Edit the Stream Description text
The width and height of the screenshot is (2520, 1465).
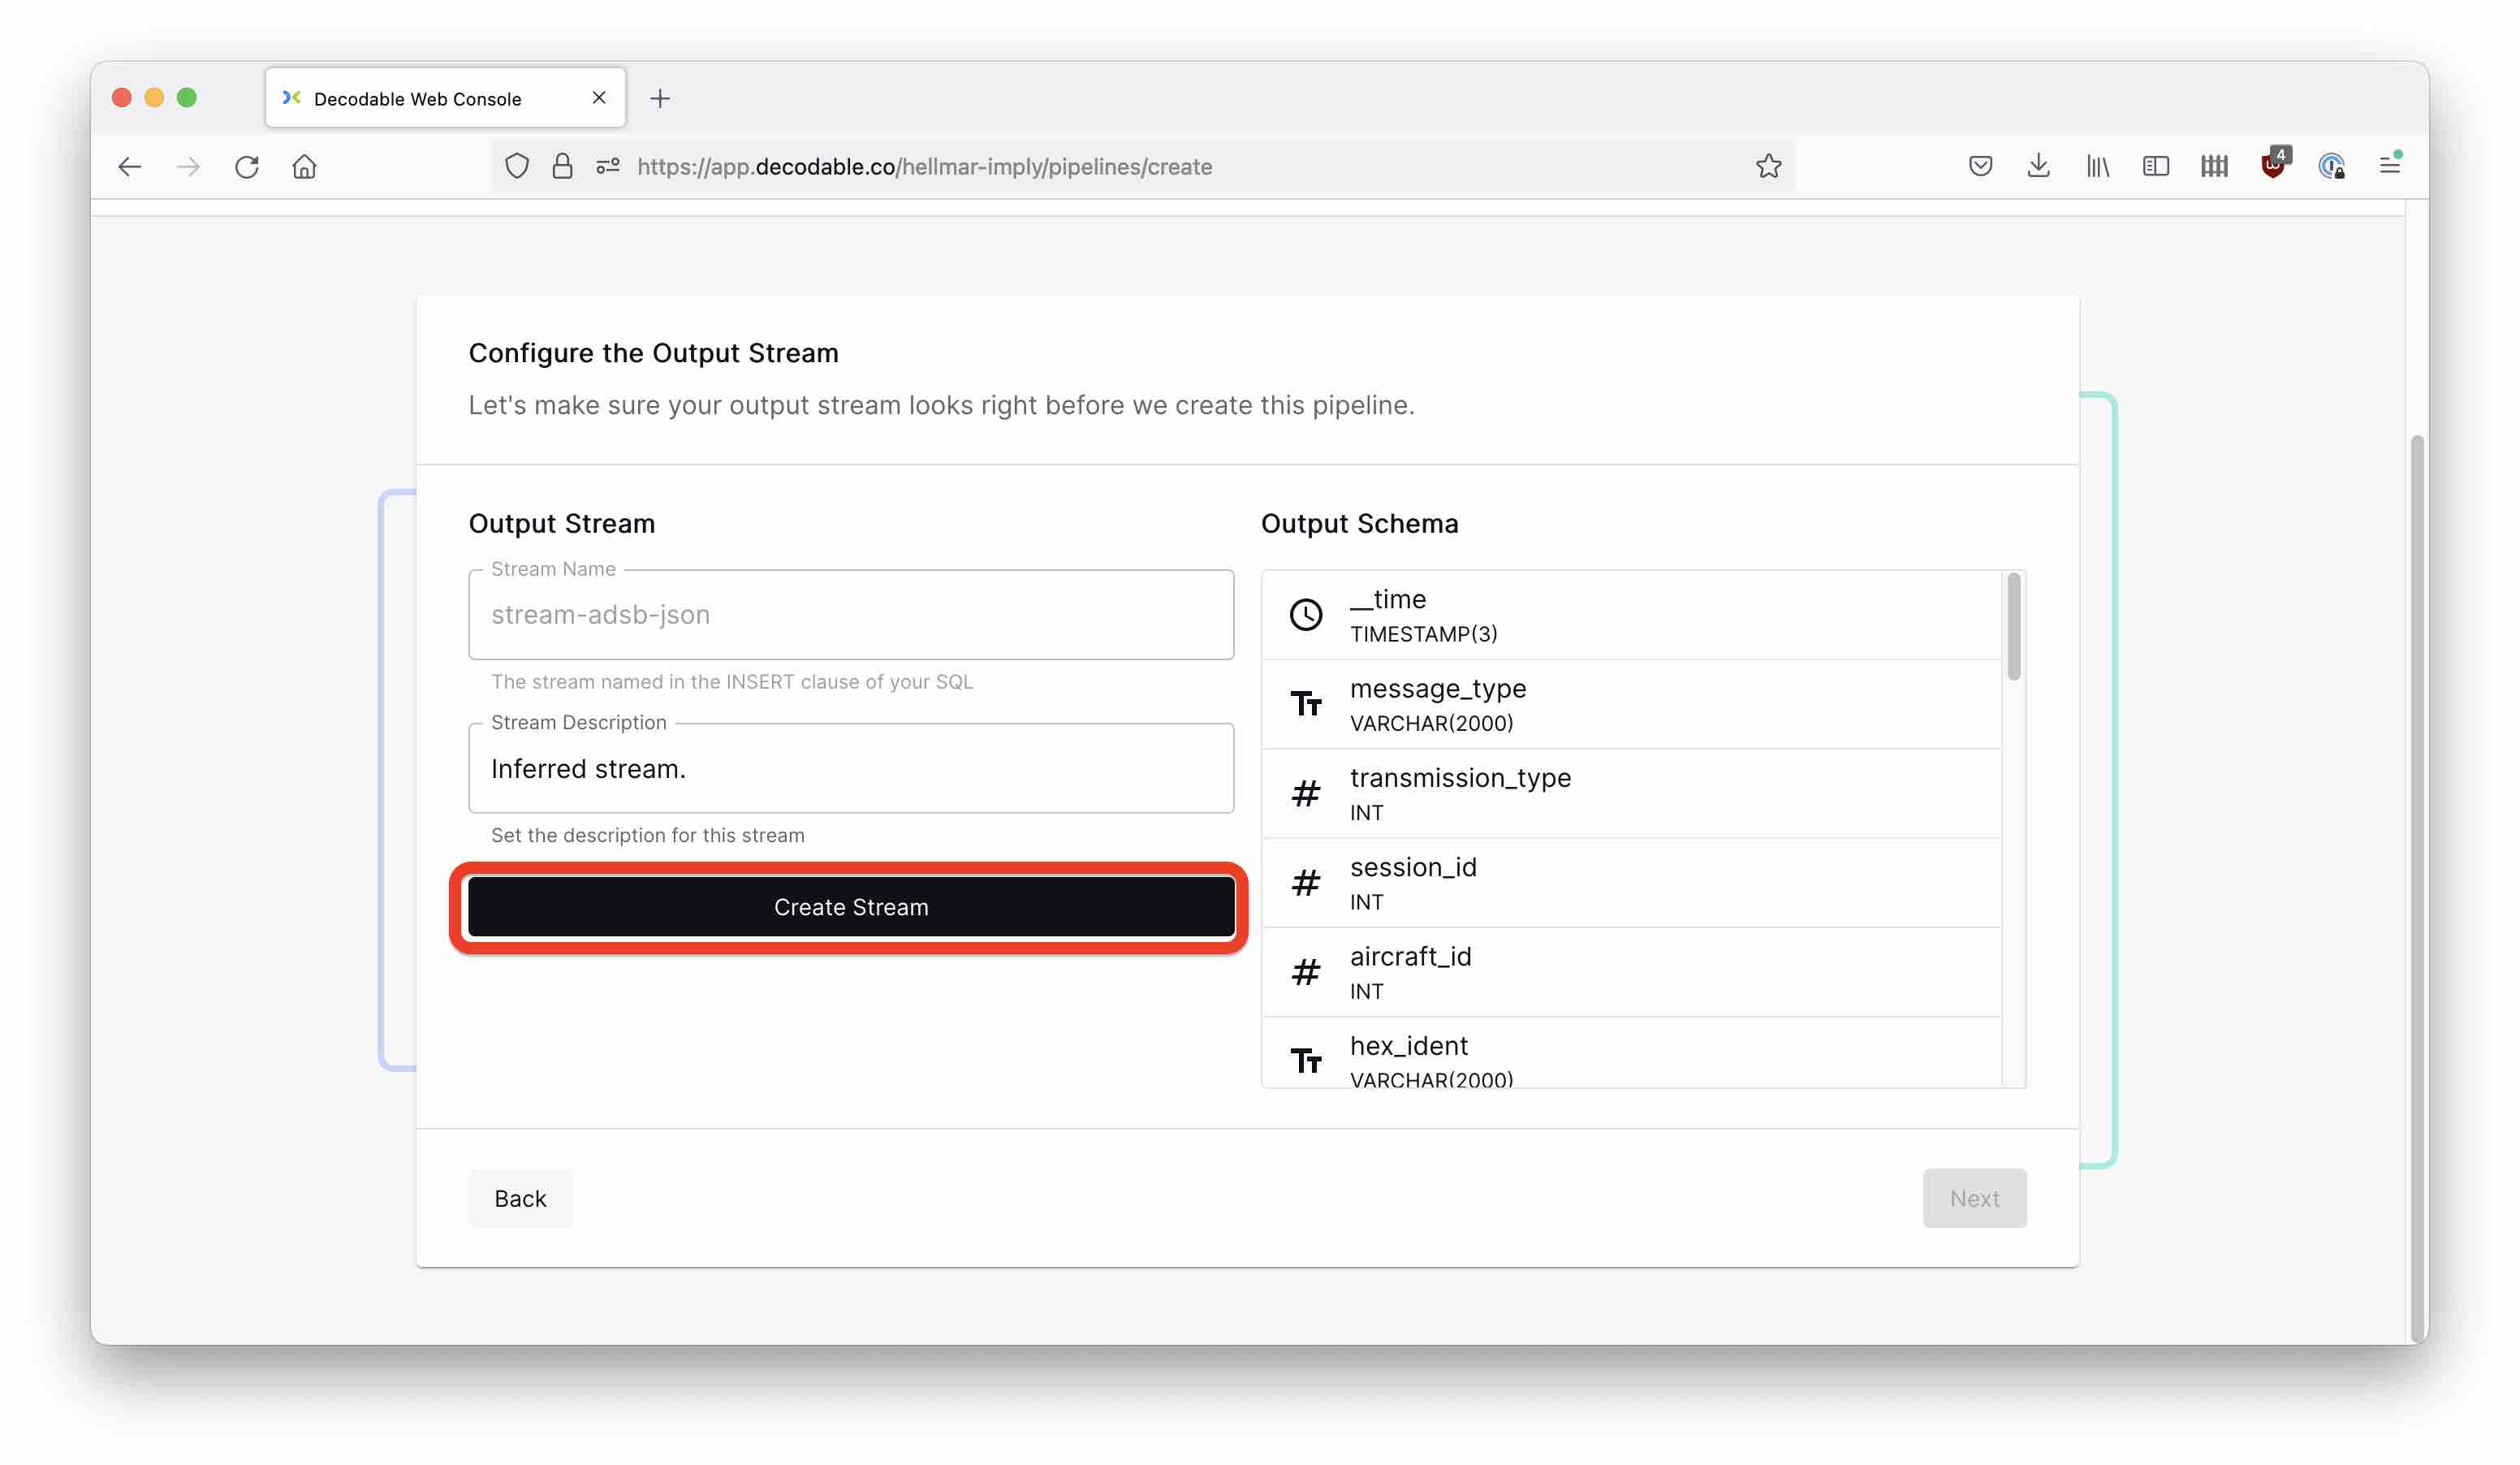click(x=850, y=768)
